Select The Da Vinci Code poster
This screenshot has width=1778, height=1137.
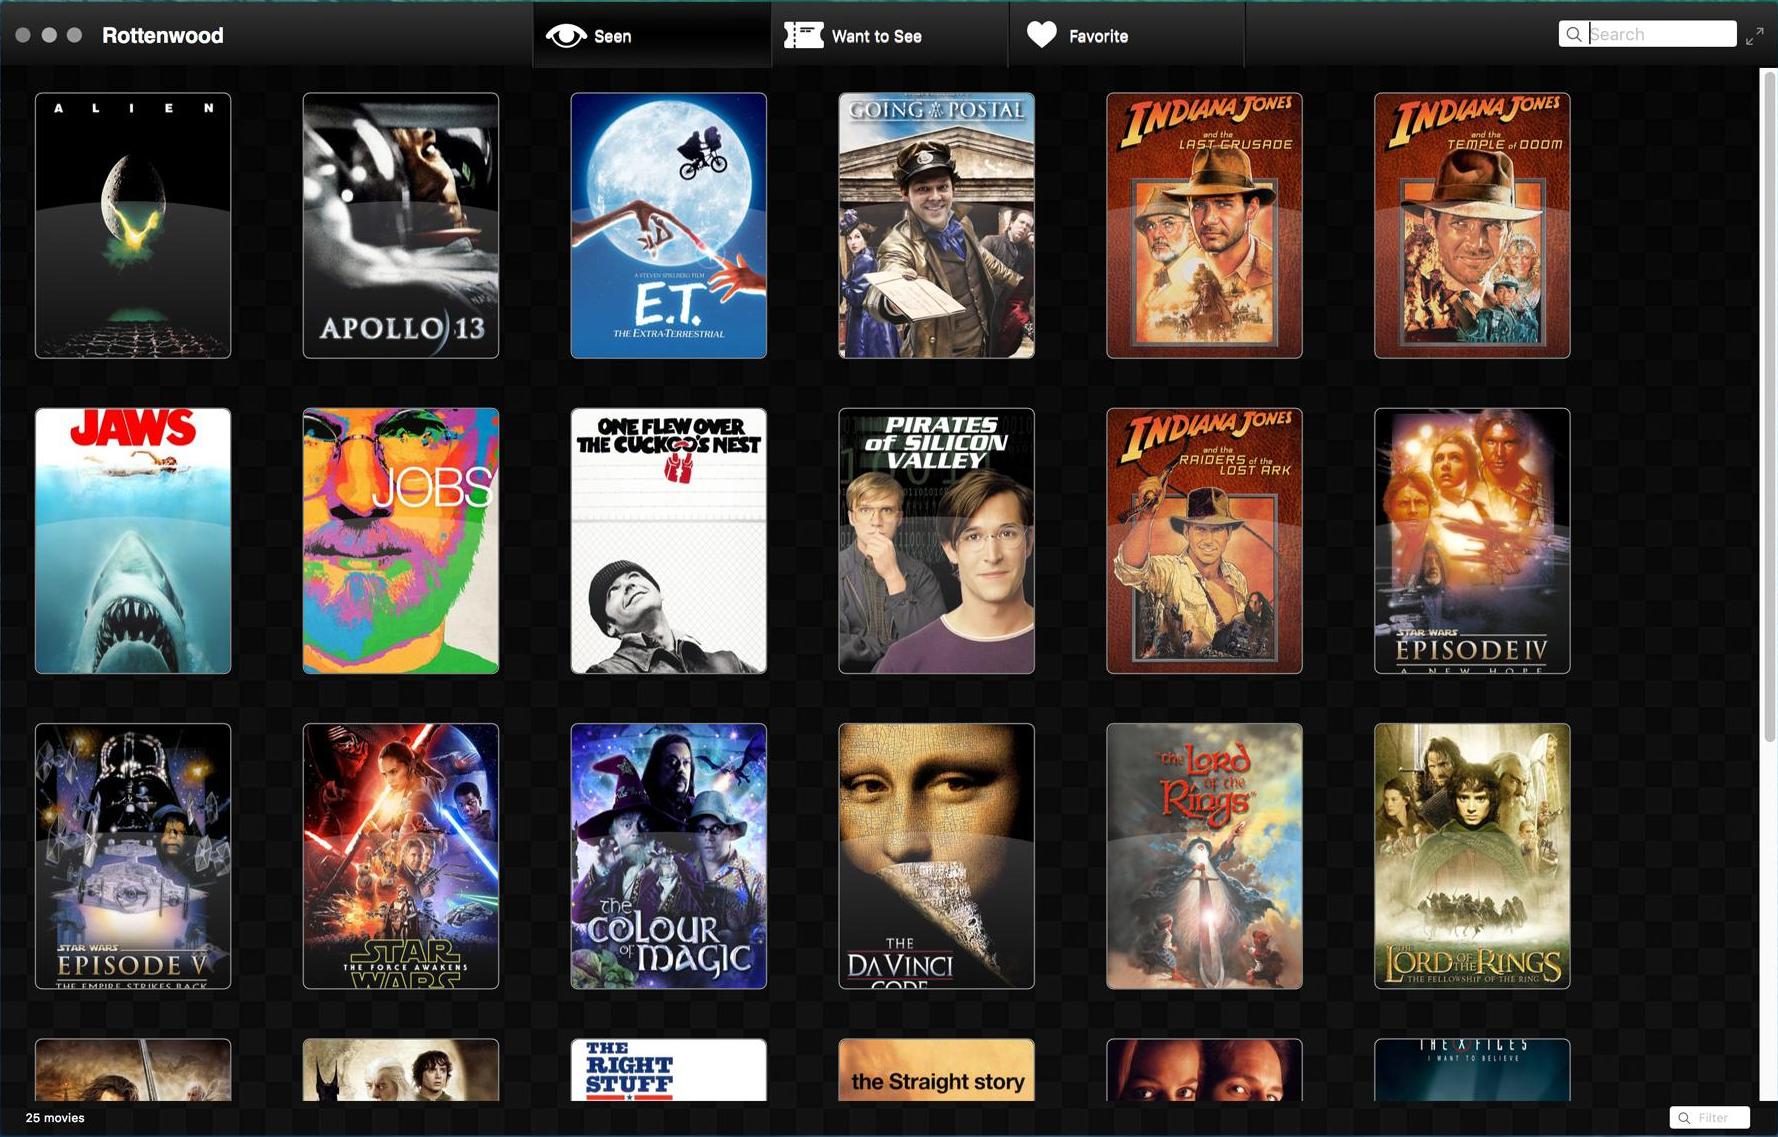937,856
